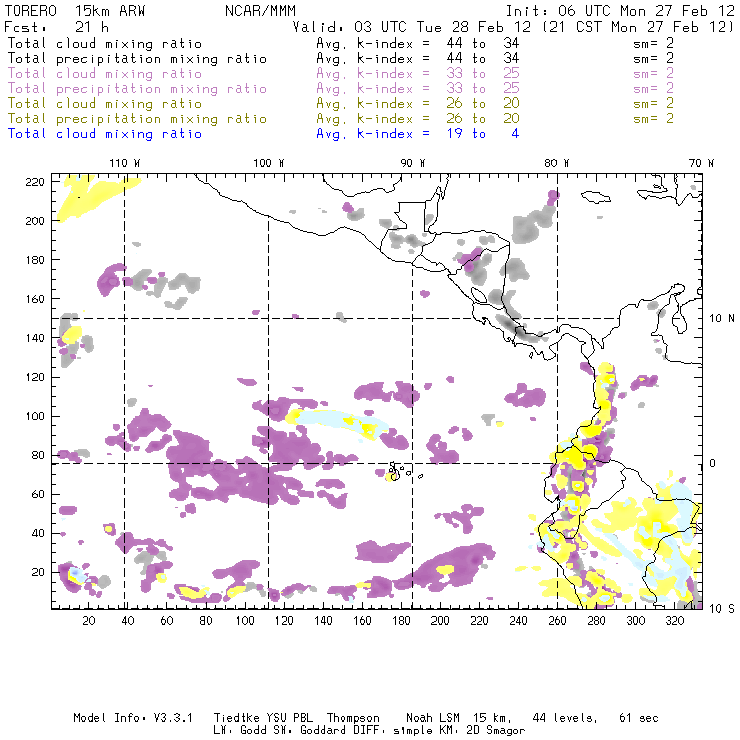Click the "260" tick label on horizontal axis
The height and width of the screenshot is (740, 740).
pyautogui.click(x=557, y=621)
